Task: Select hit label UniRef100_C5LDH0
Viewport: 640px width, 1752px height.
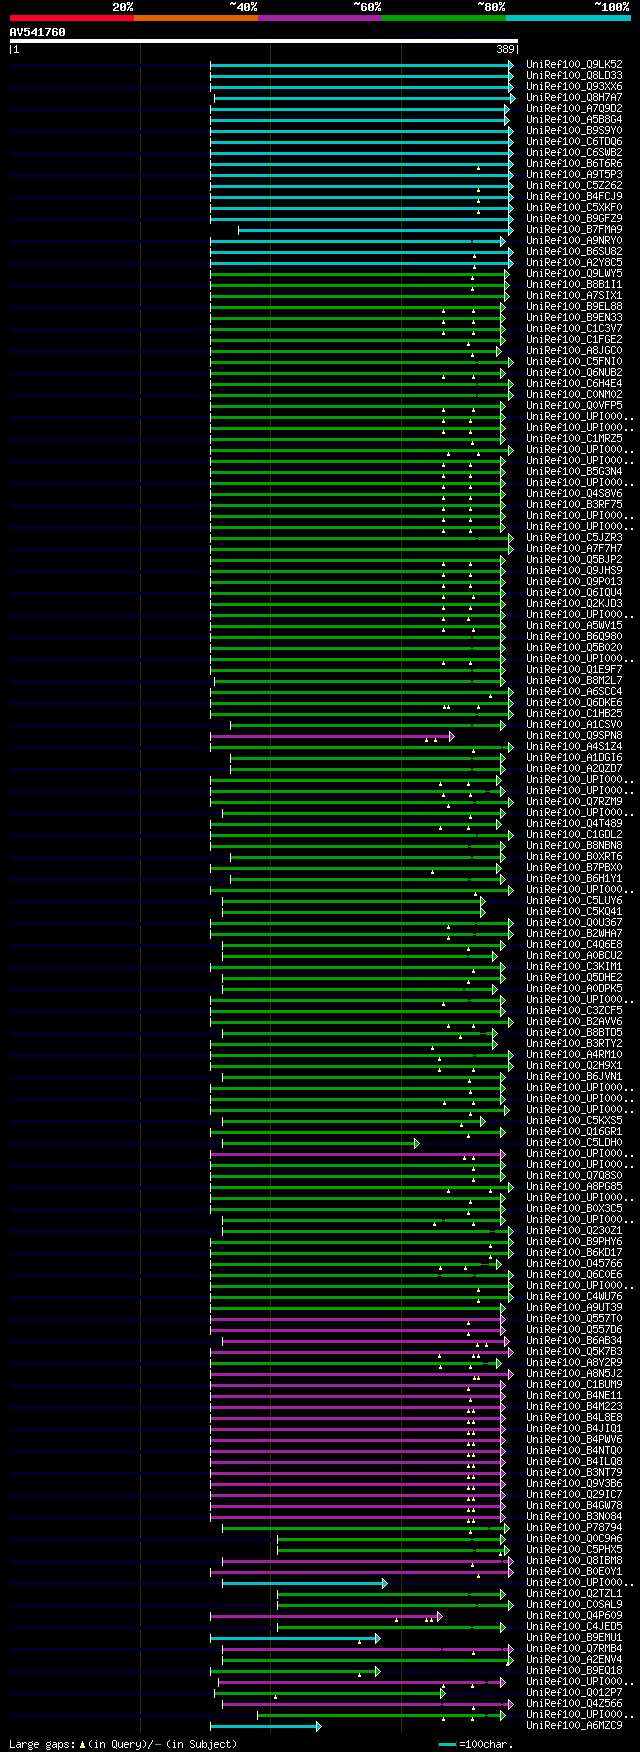Action: click(x=574, y=1142)
